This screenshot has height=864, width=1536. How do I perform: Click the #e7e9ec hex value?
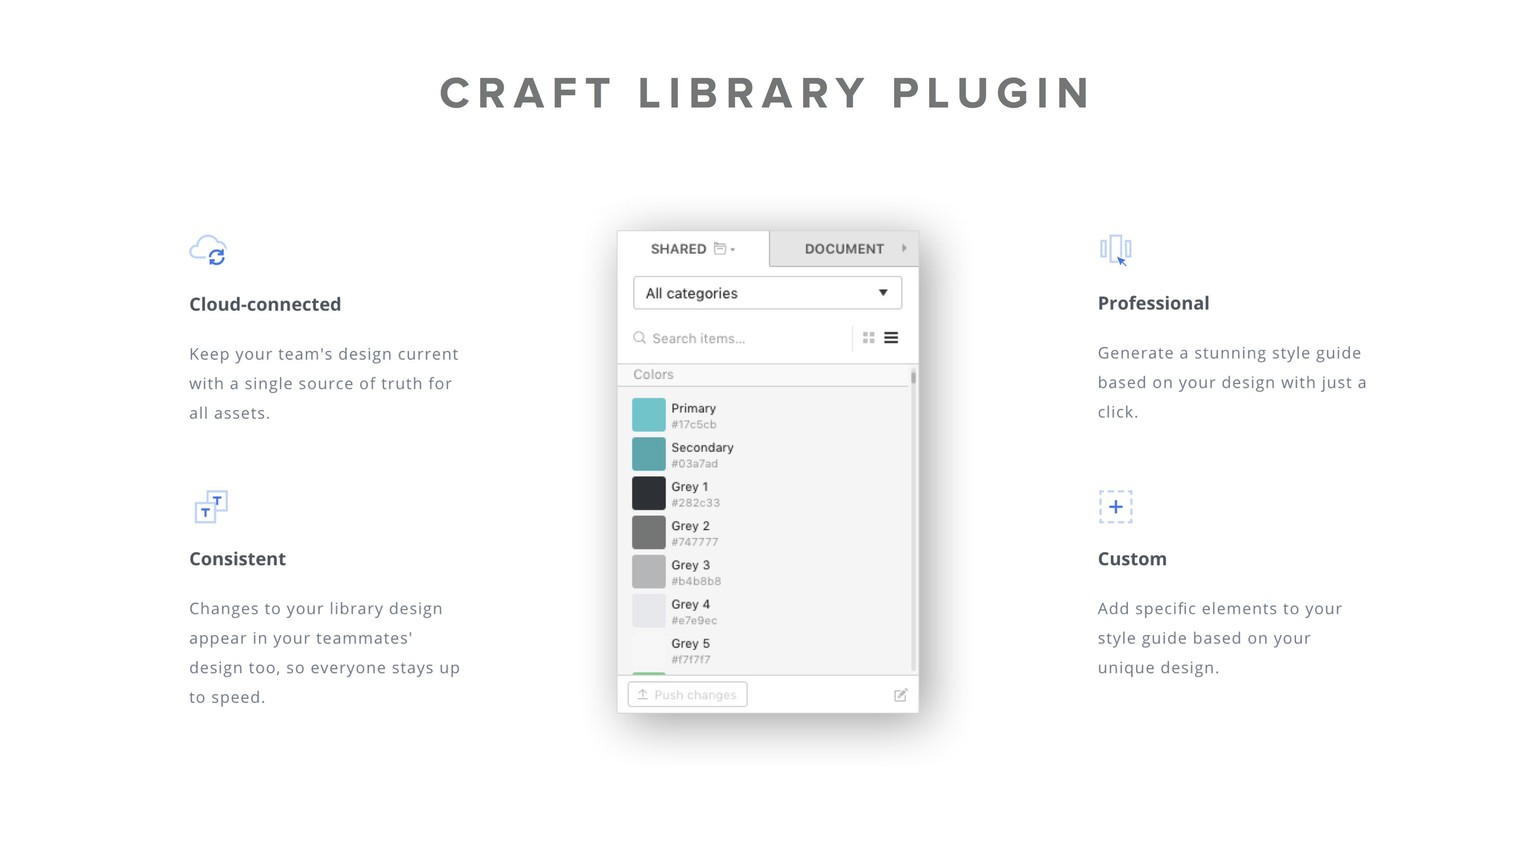694,621
